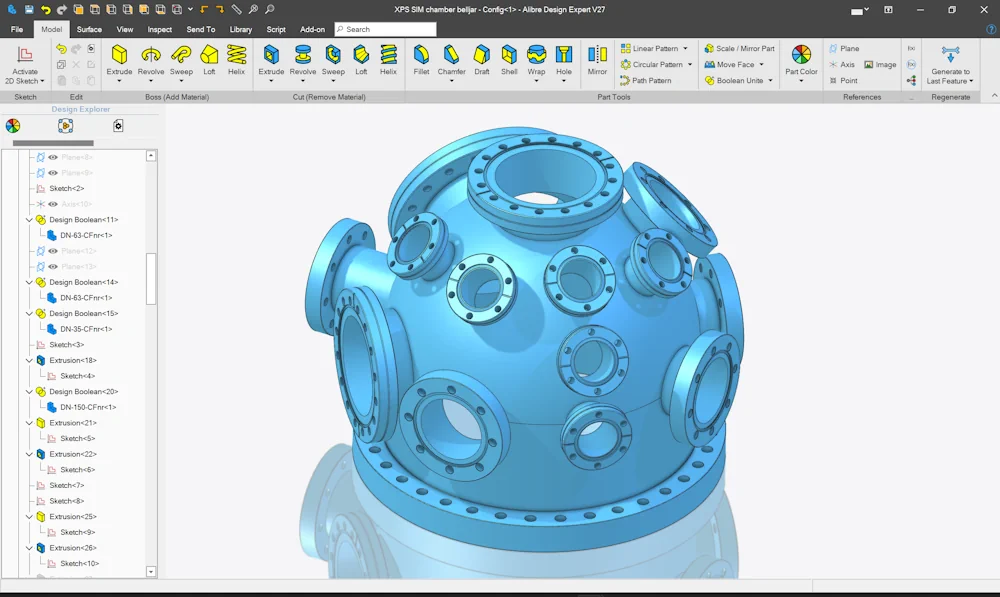Image resolution: width=1000 pixels, height=597 pixels.
Task: Click the Boss Sweep yellow icon
Action: tap(181, 55)
